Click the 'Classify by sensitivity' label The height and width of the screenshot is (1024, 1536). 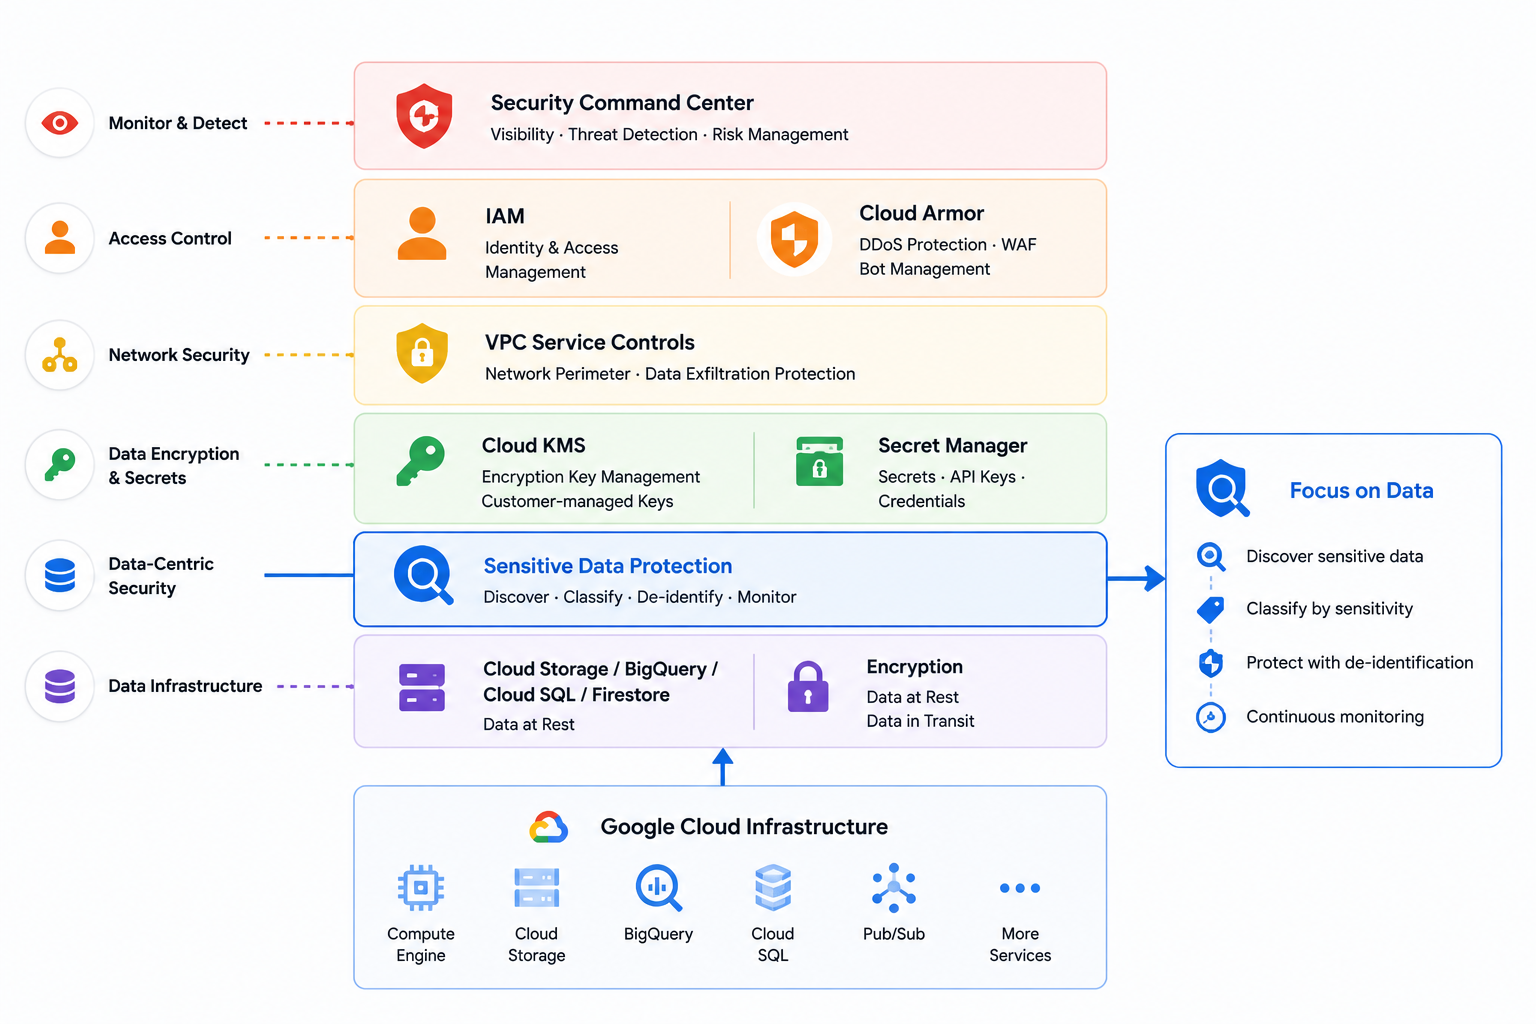click(x=1329, y=609)
